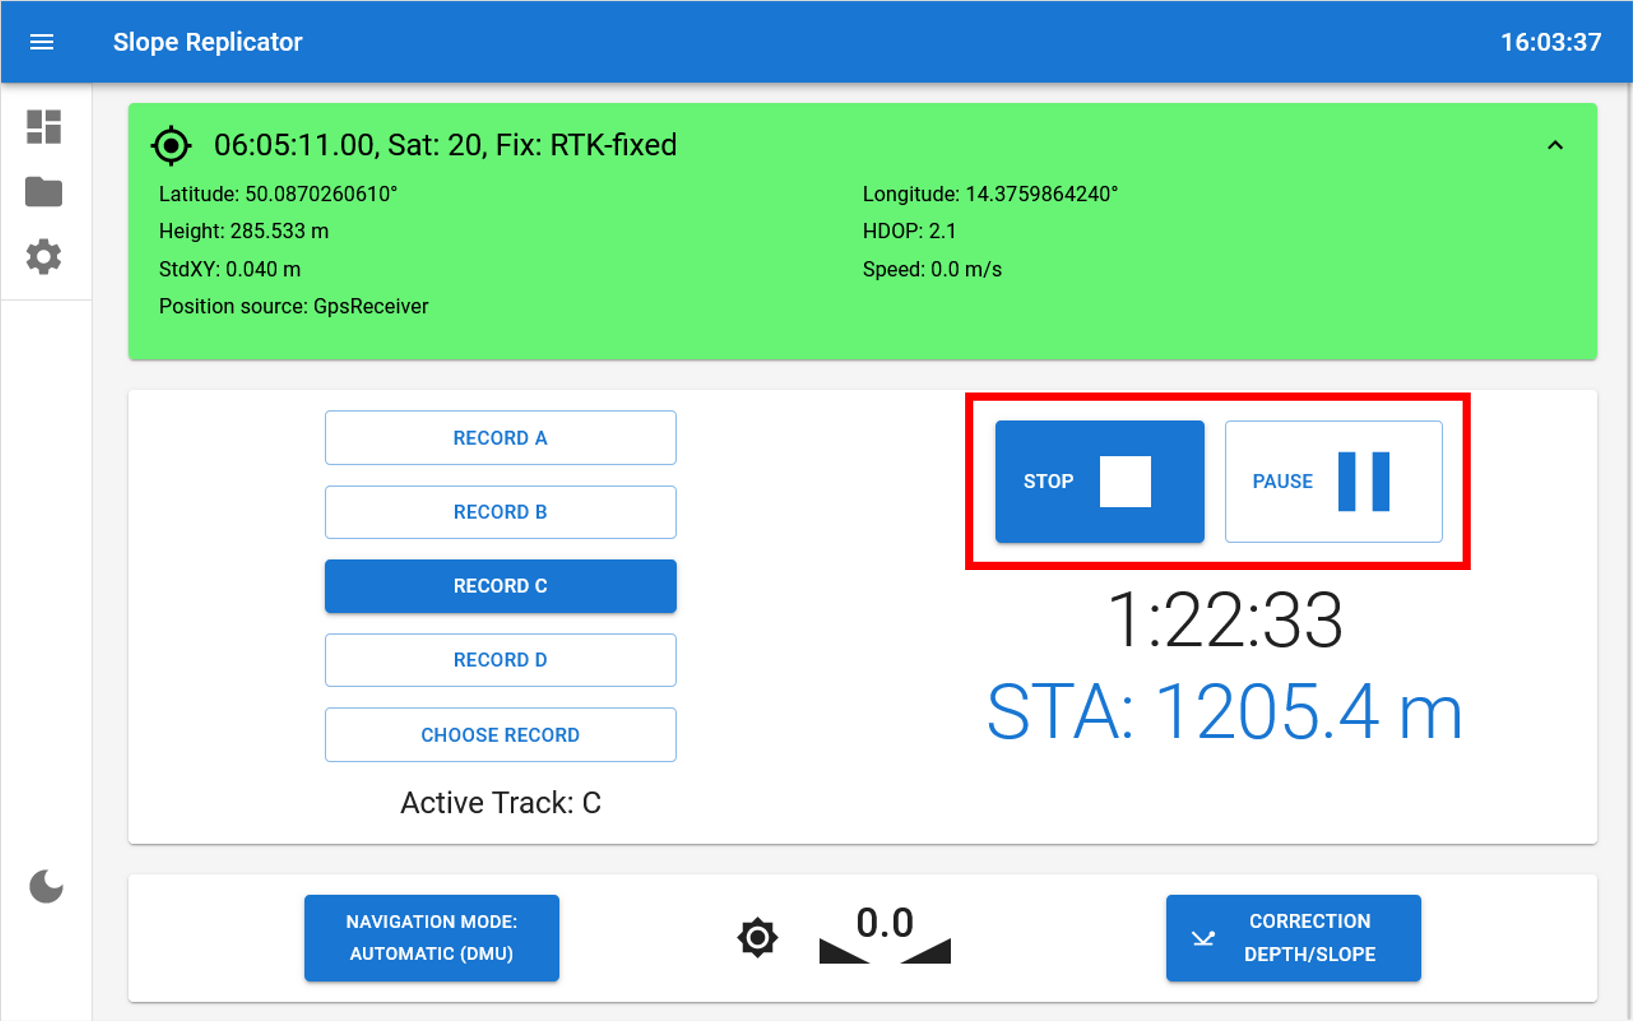
Task: Select Record A track
Action: click(x=500, y=438)
